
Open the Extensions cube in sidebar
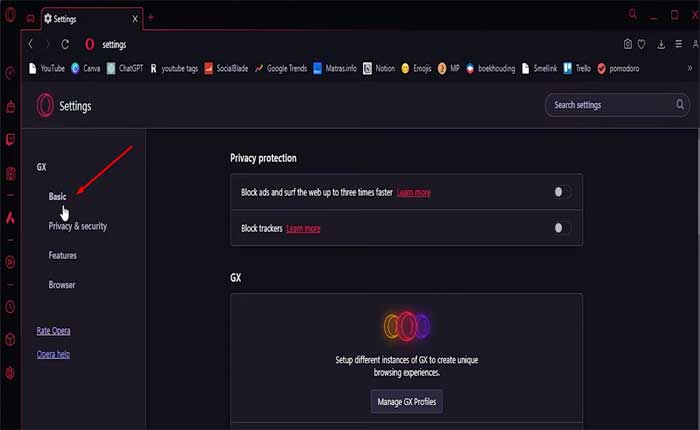tap(10, 340)
